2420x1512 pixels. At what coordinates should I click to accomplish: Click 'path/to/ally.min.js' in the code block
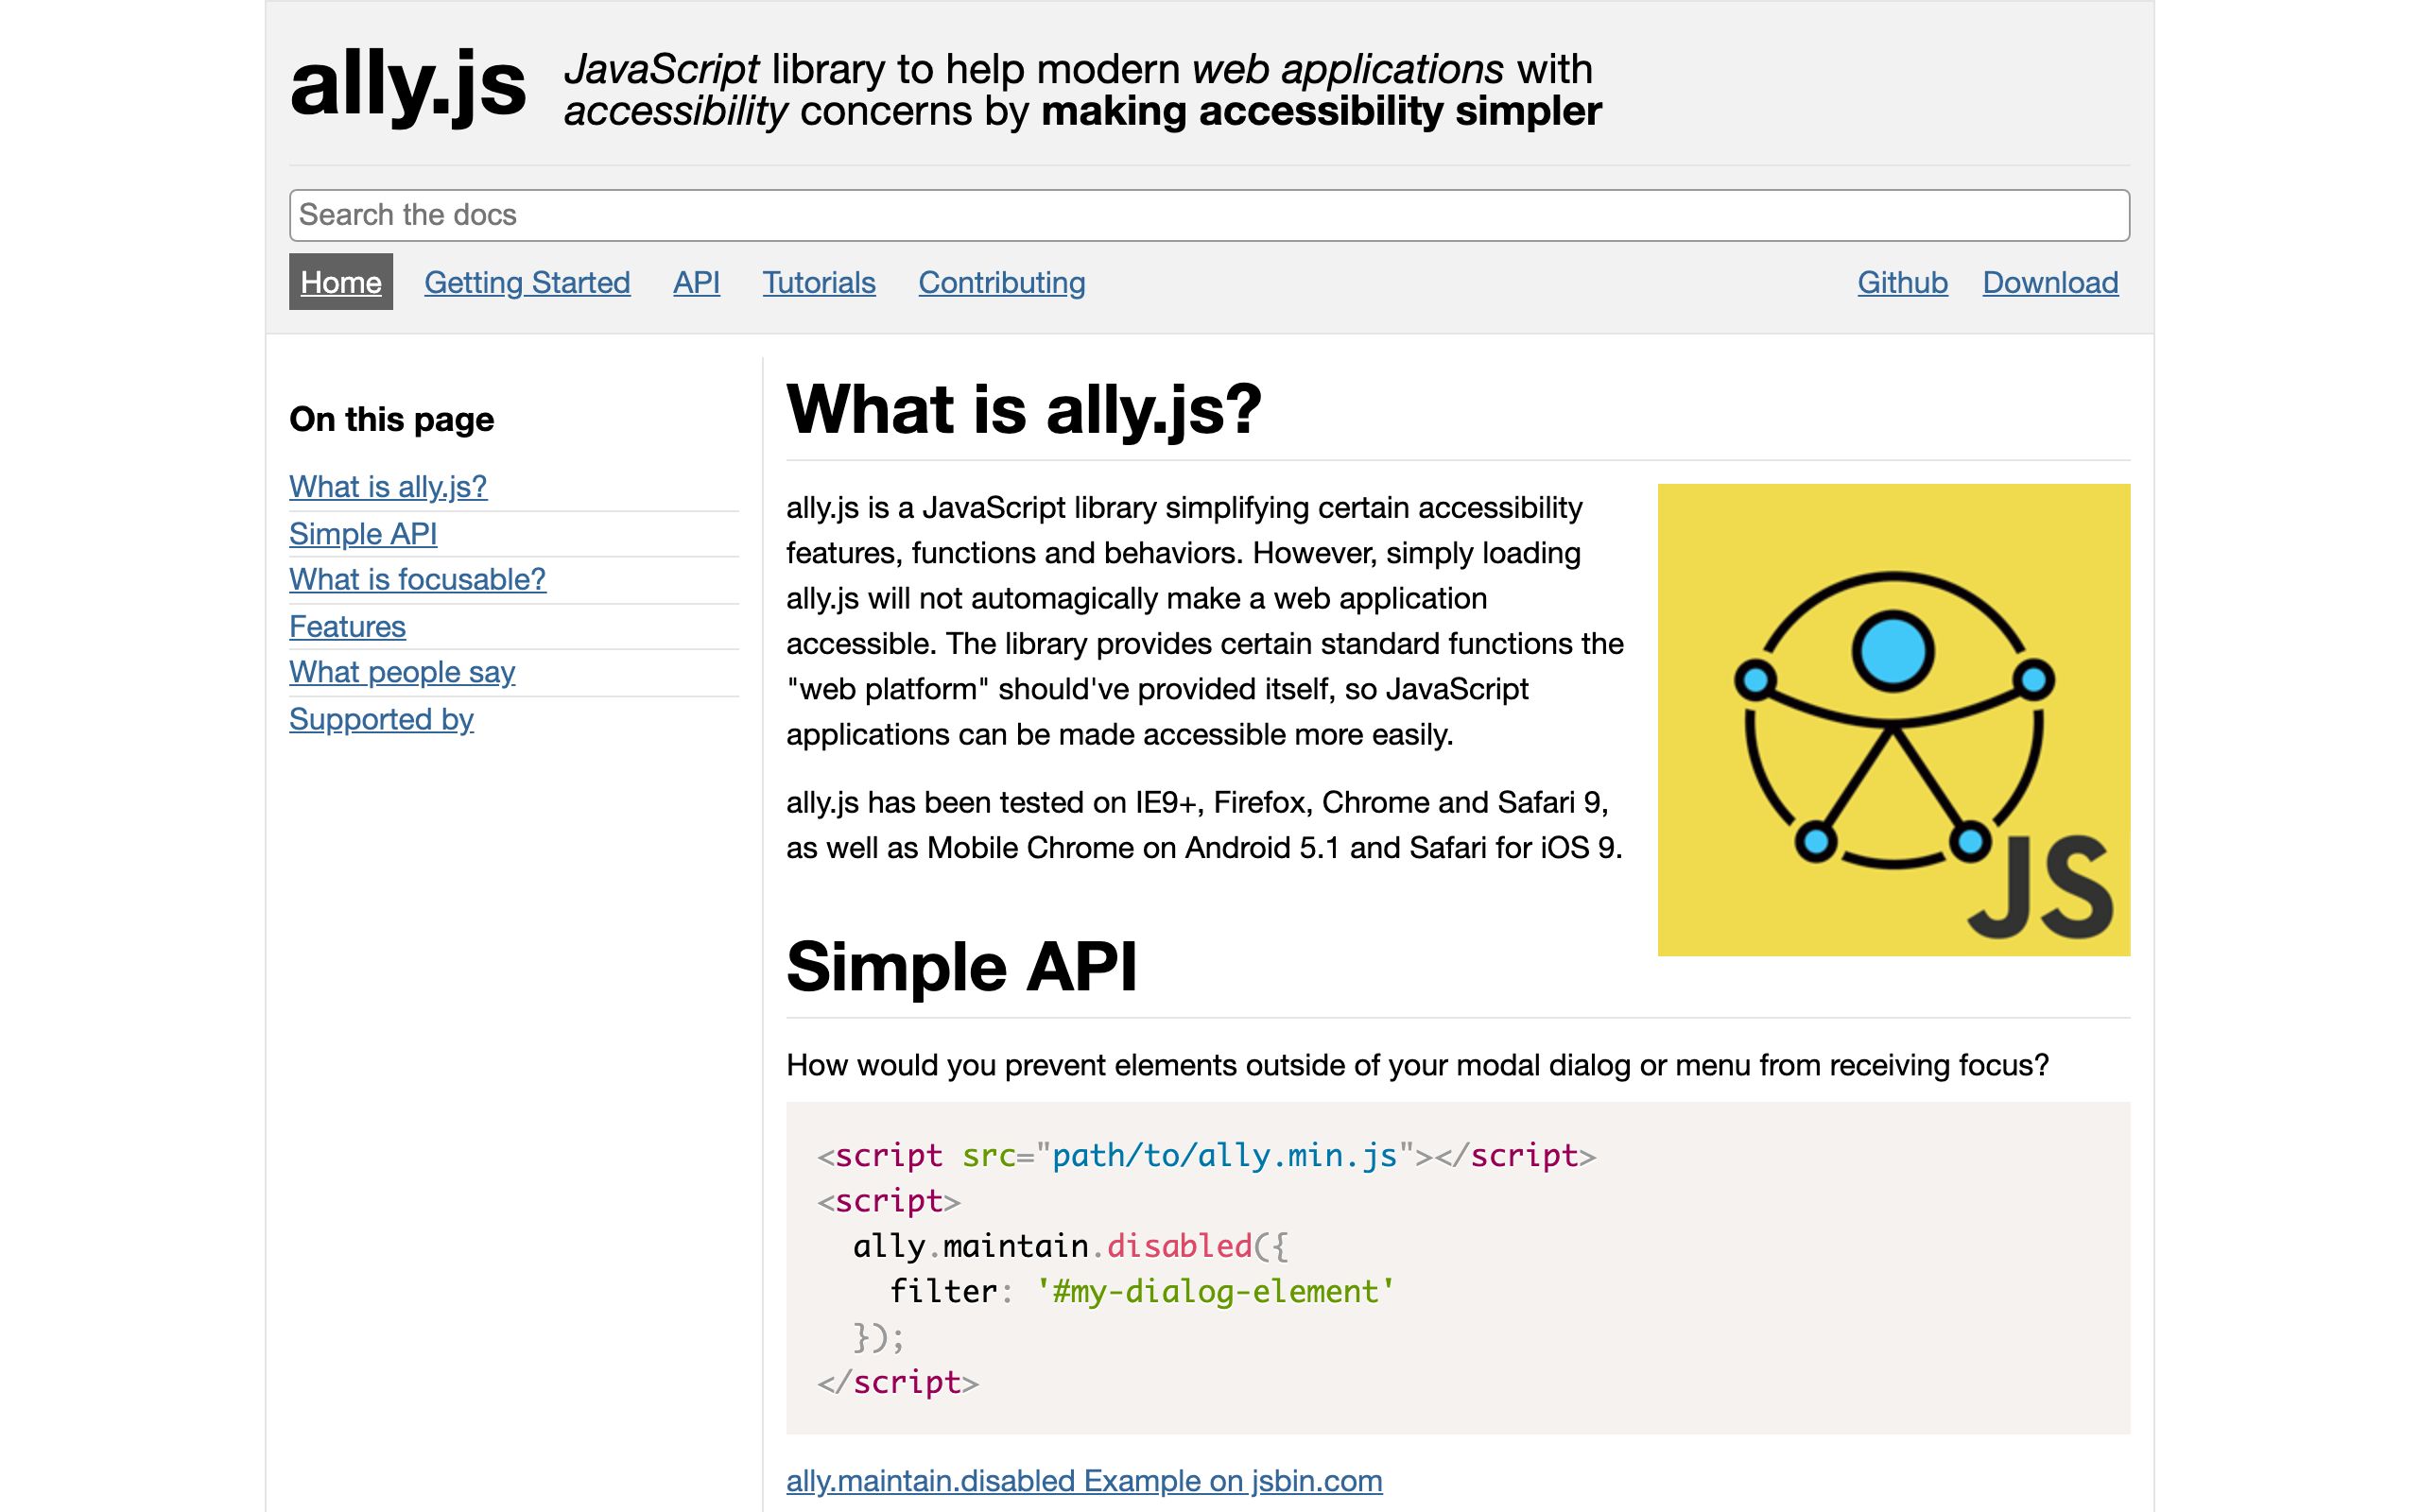pyautogui.click(x=1225, y=1155)
